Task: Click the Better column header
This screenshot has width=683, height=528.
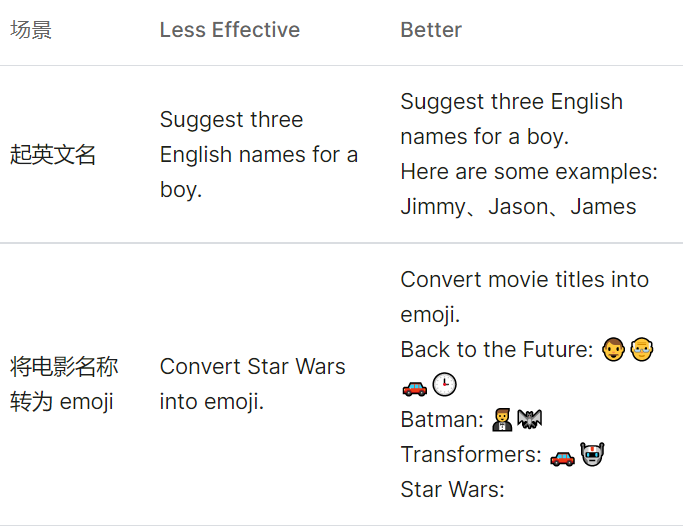Action: [x=431, y=30]
